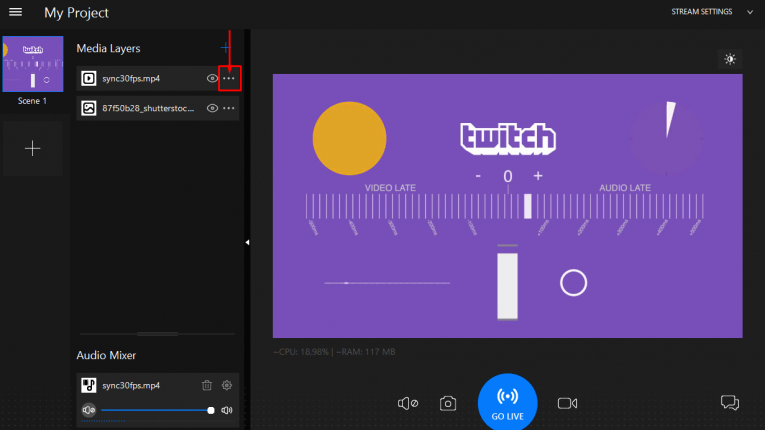The height and width of the screenshot is (430, 765).
Task: Select the Scene 1 thumbnail
Action: coord(33,64)
